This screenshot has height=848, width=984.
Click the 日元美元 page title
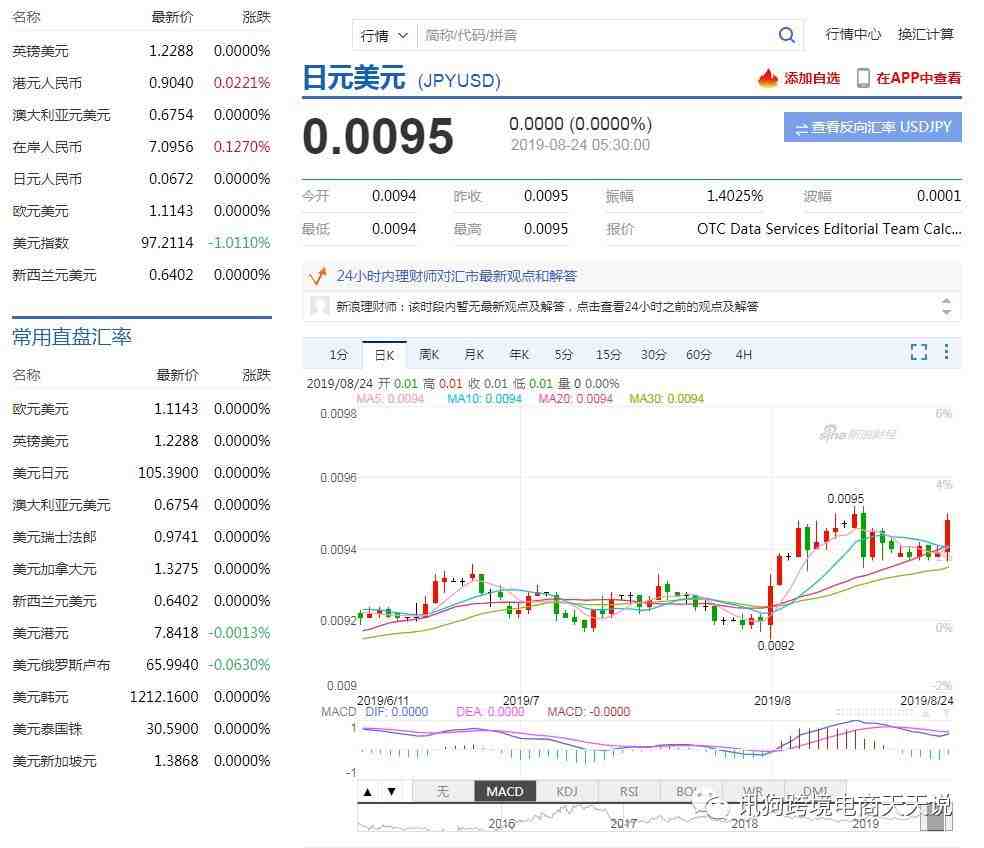tap(353, 78)
